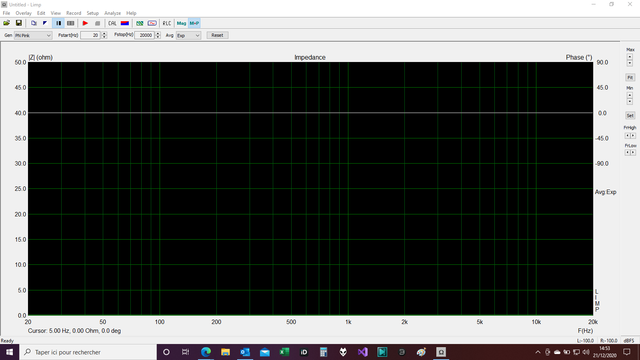Open the Calculator taskbar icon
Viewport: 640px width, 360px height.
click(x=323, y=352)
